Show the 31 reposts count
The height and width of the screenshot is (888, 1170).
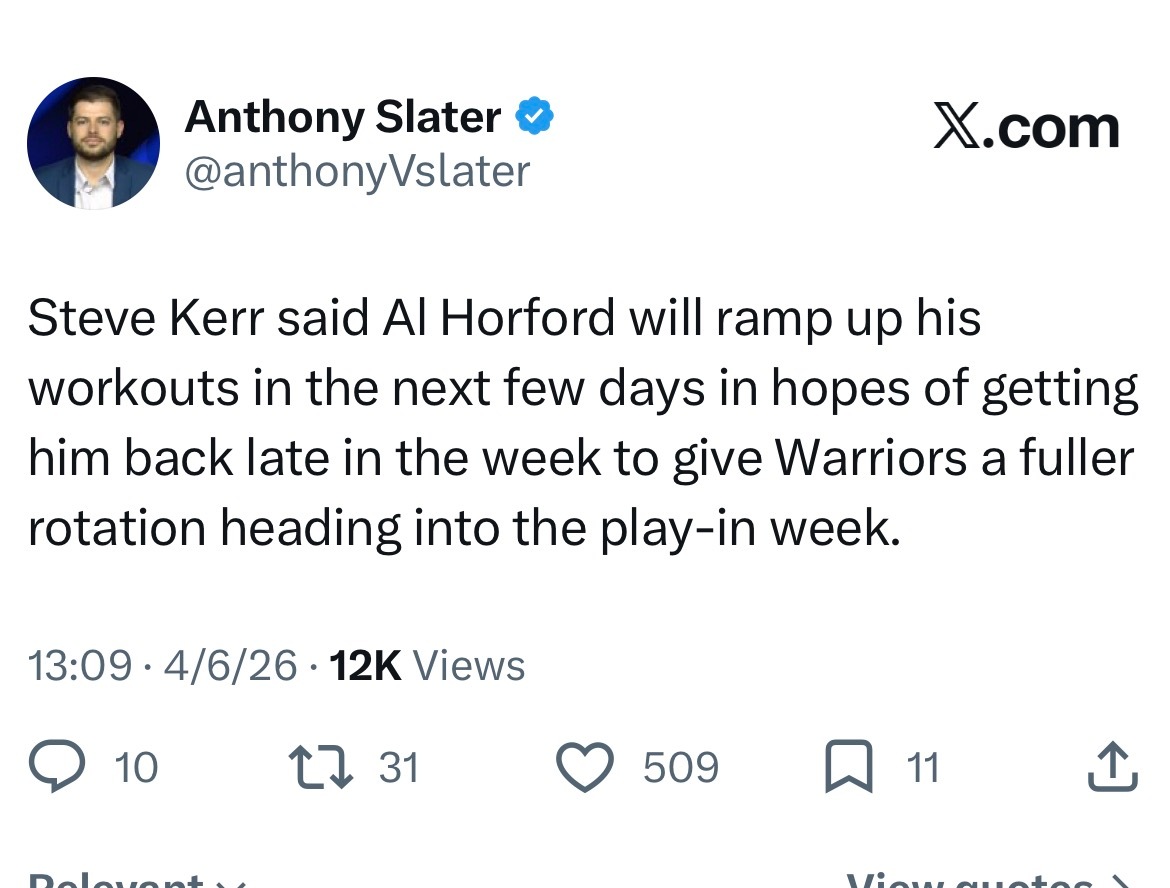(398, 768)
